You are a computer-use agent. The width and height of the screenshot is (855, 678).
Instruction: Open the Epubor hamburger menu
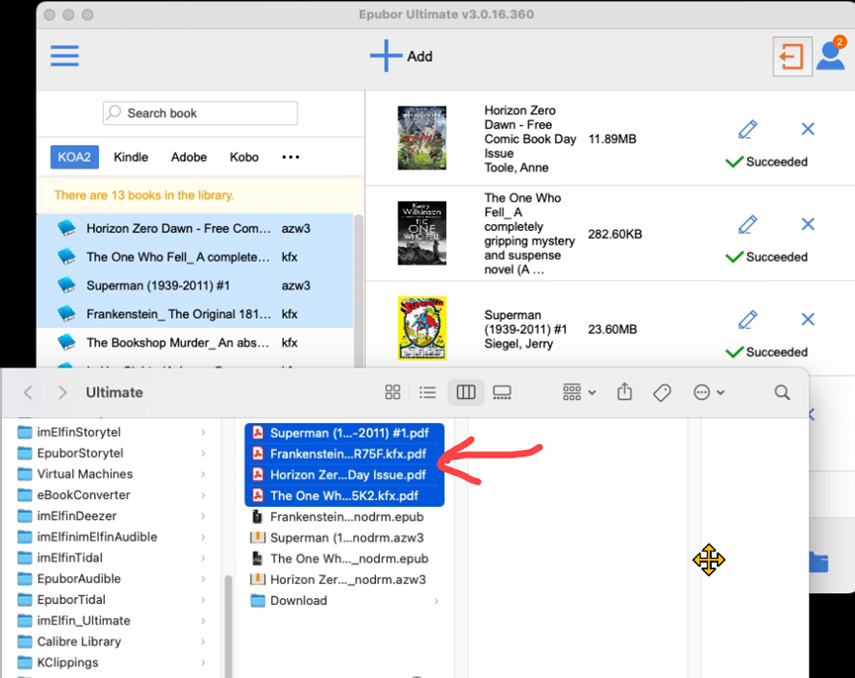pos(64,56)
